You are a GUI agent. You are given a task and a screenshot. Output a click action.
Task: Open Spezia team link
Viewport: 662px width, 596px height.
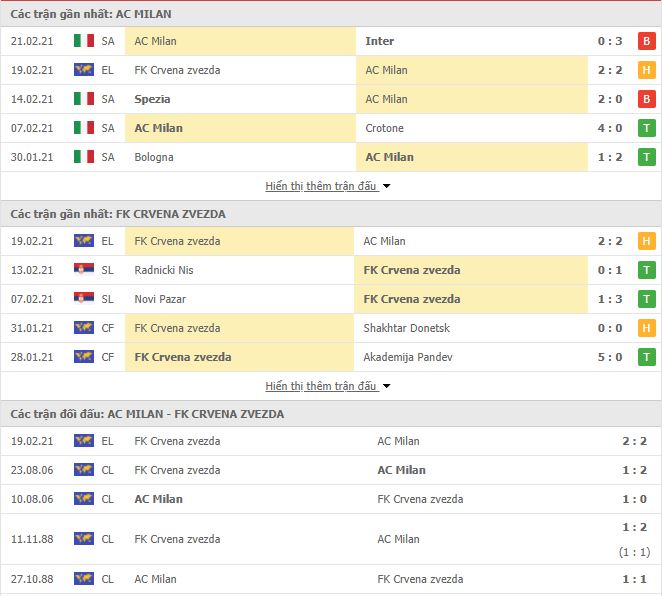coord(152,99)
